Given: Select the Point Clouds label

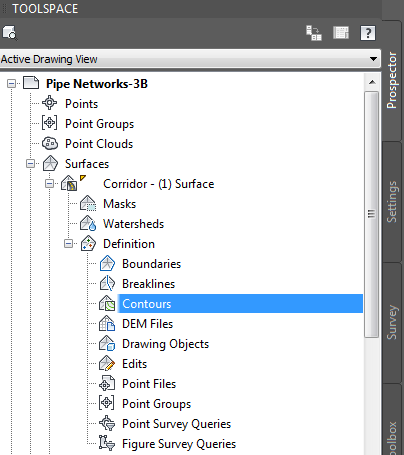Looking at the screenshot, I should point(99,144).
